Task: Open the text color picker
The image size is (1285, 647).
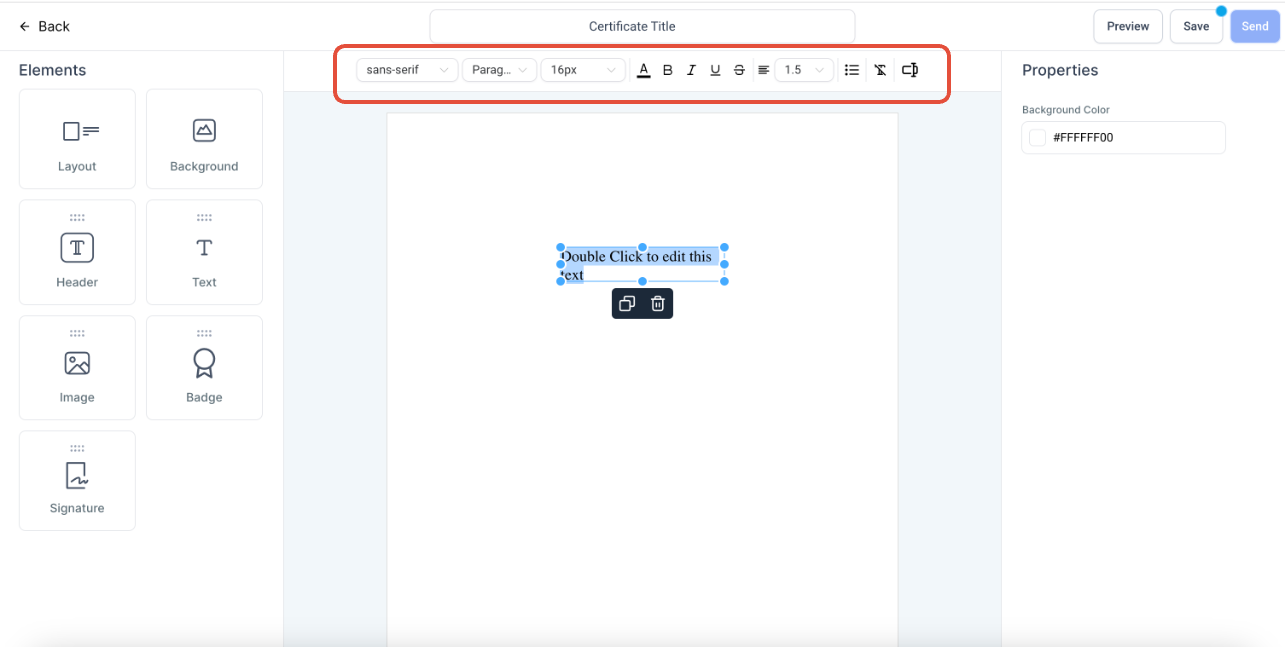Action: pos(644,70)
